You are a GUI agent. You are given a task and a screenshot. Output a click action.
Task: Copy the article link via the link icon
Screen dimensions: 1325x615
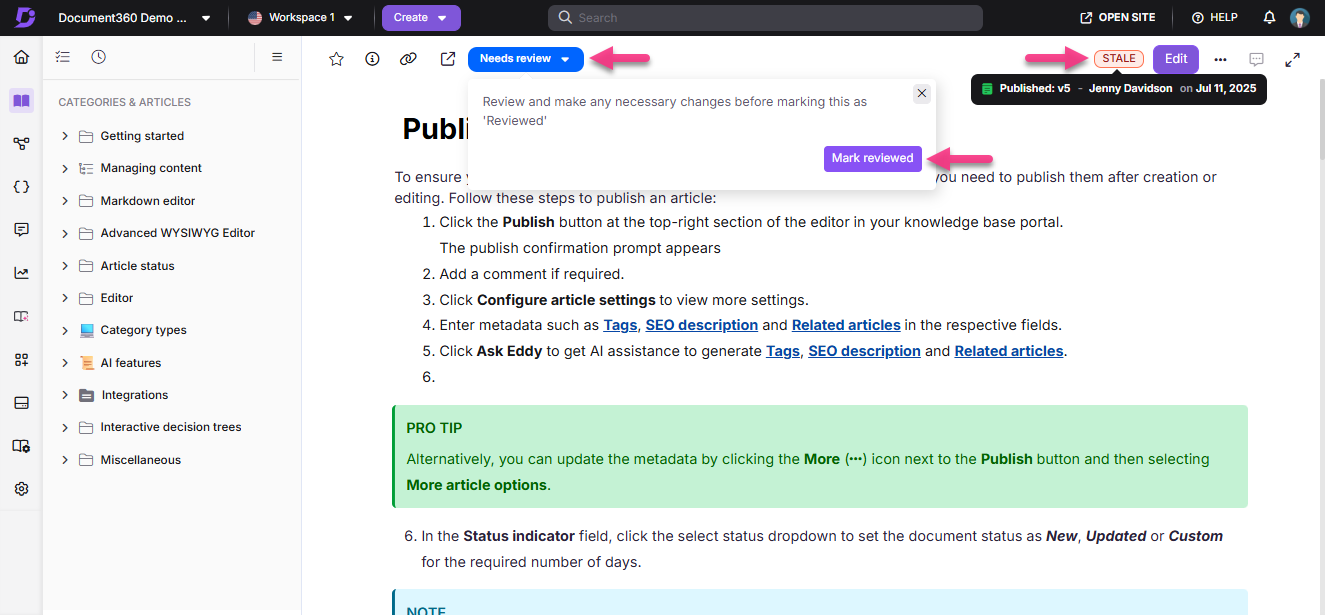pos(408,58)
